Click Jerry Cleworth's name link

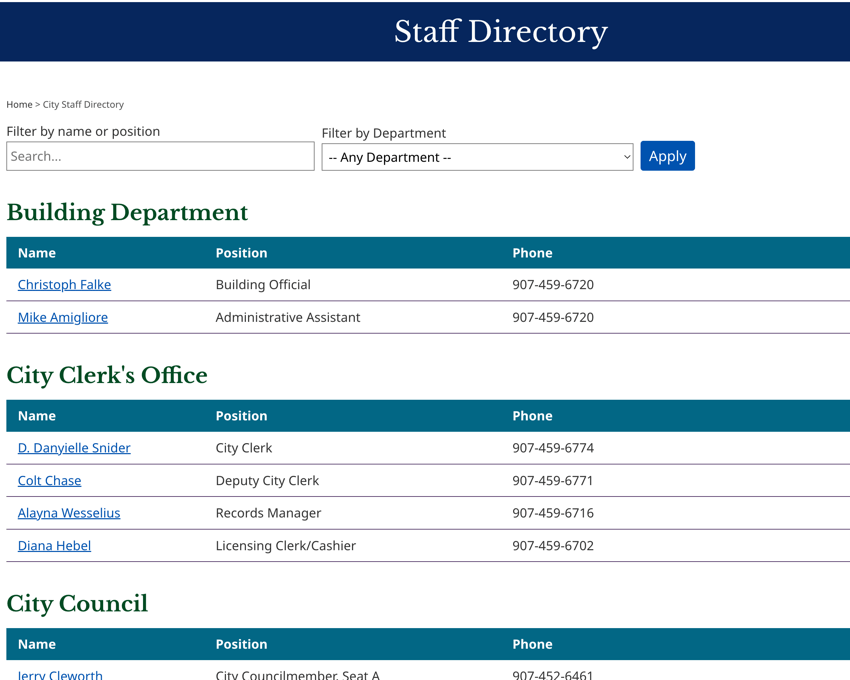[60, 675]
